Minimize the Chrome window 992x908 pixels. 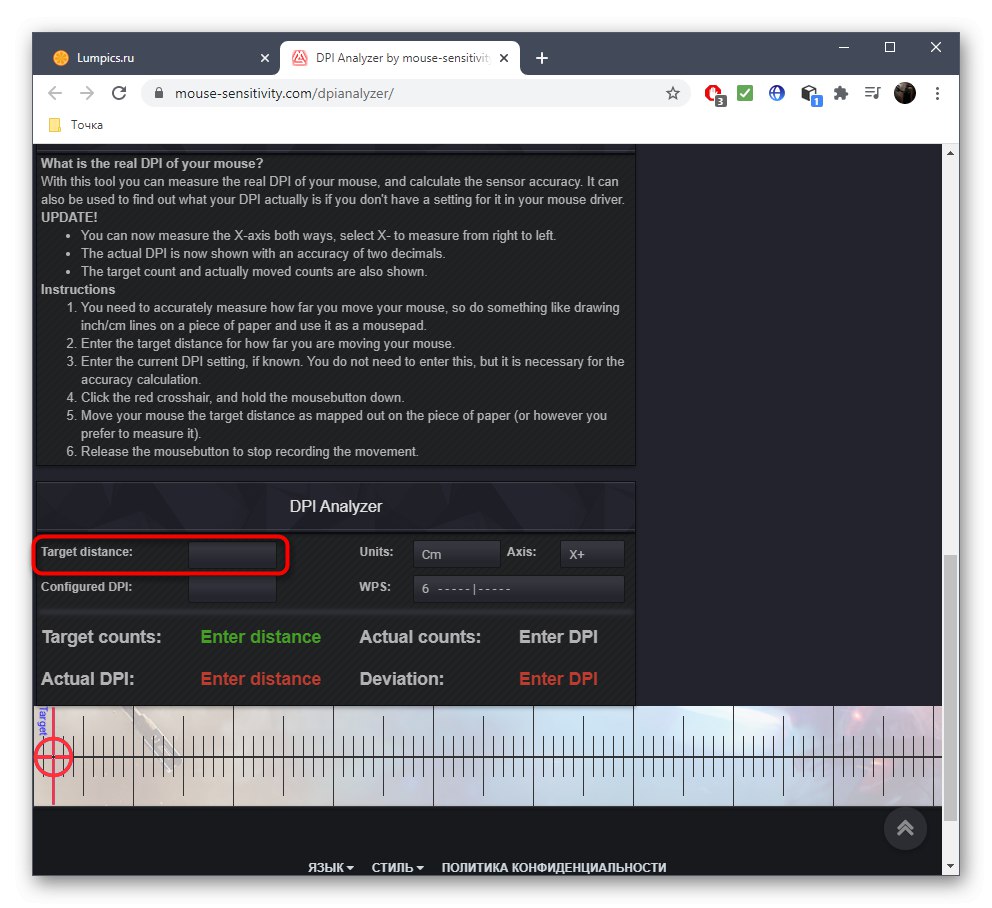[x=844, y=47]
